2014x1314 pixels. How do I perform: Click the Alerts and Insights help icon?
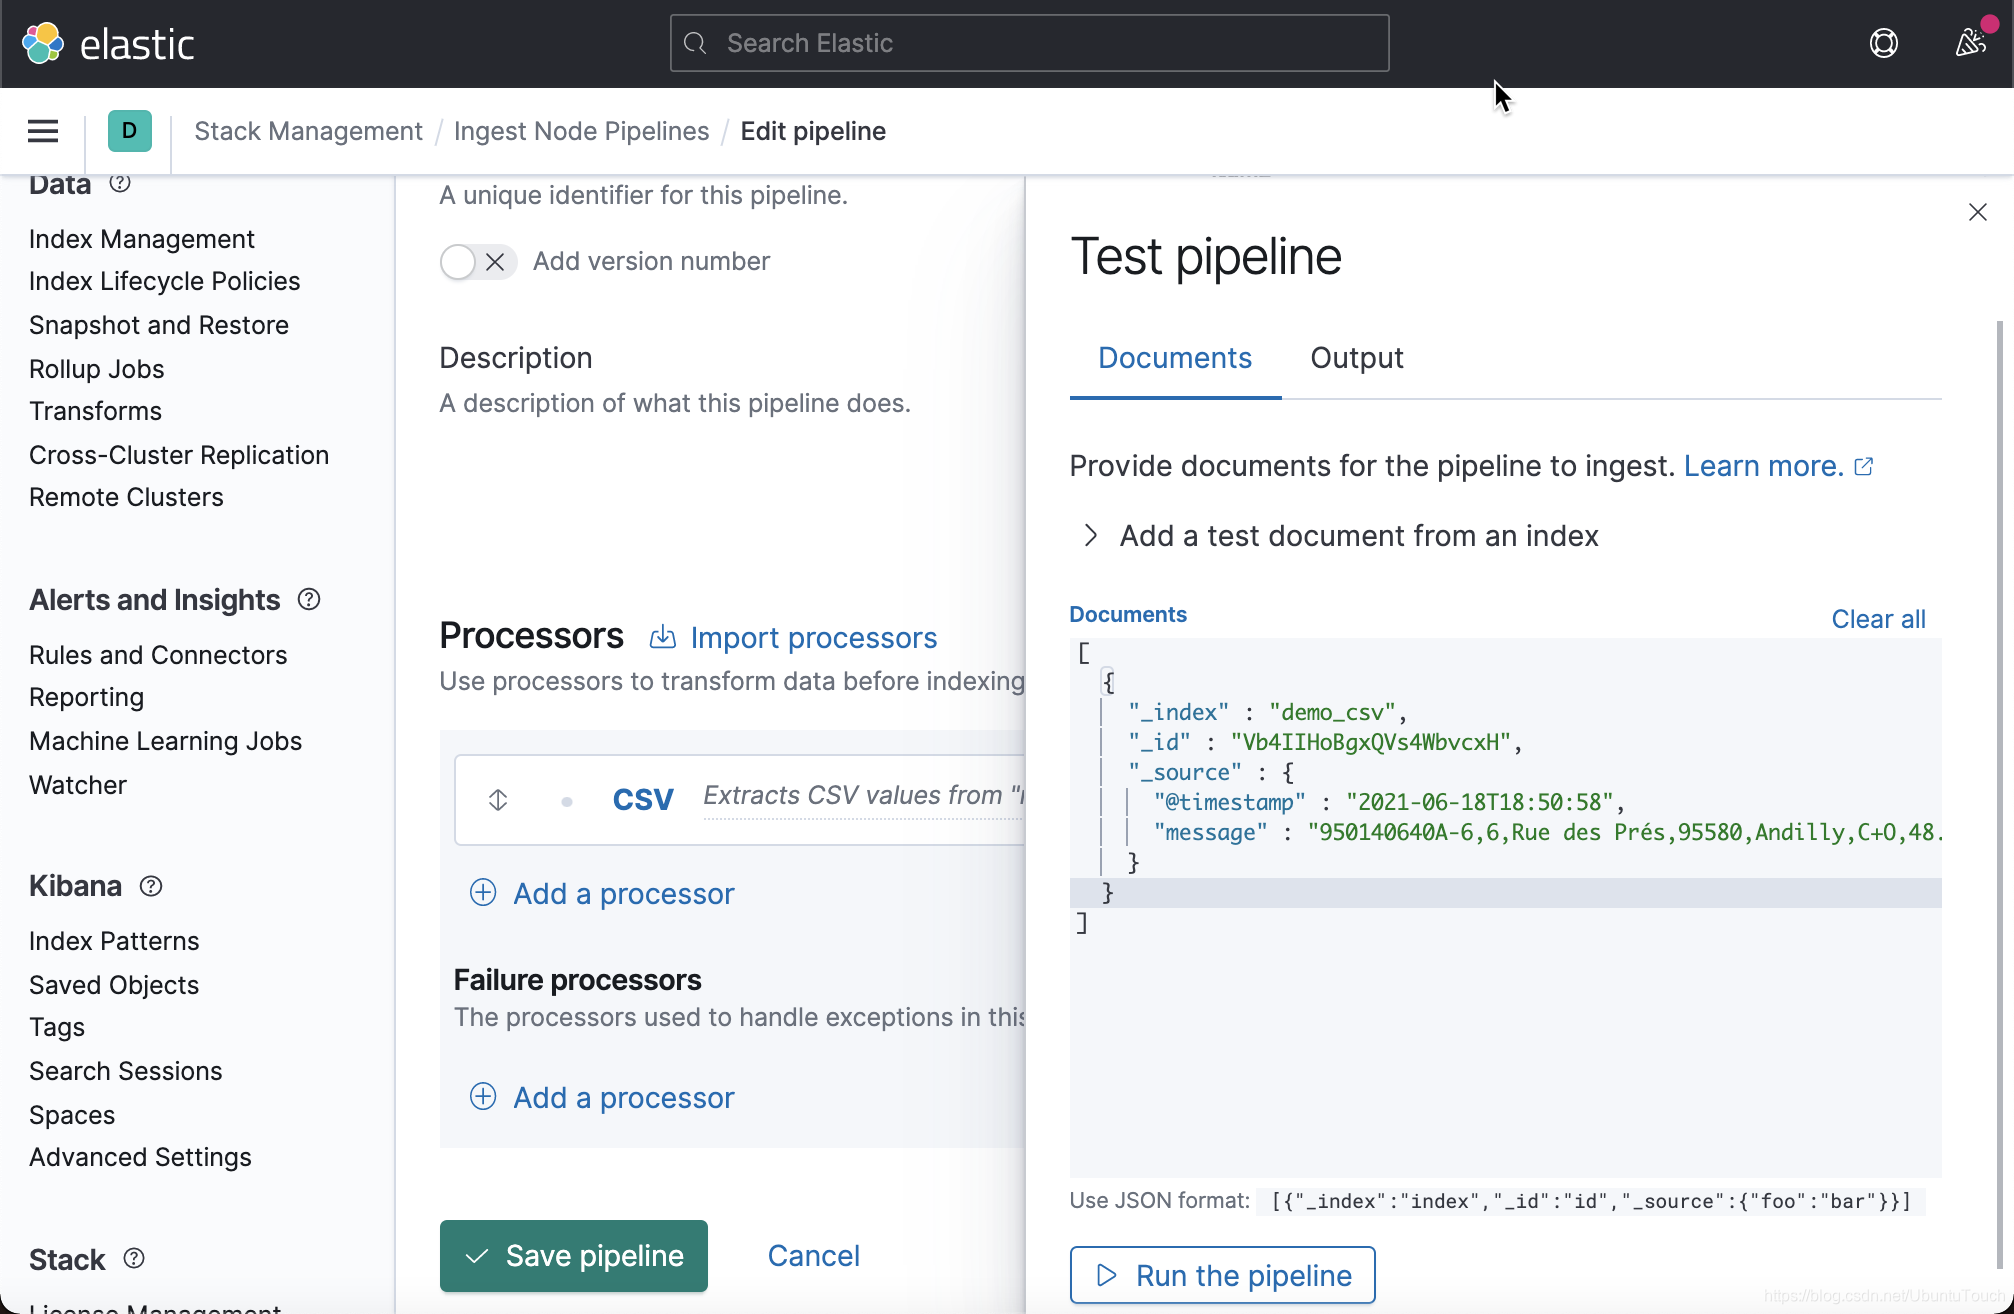(308, 599)
